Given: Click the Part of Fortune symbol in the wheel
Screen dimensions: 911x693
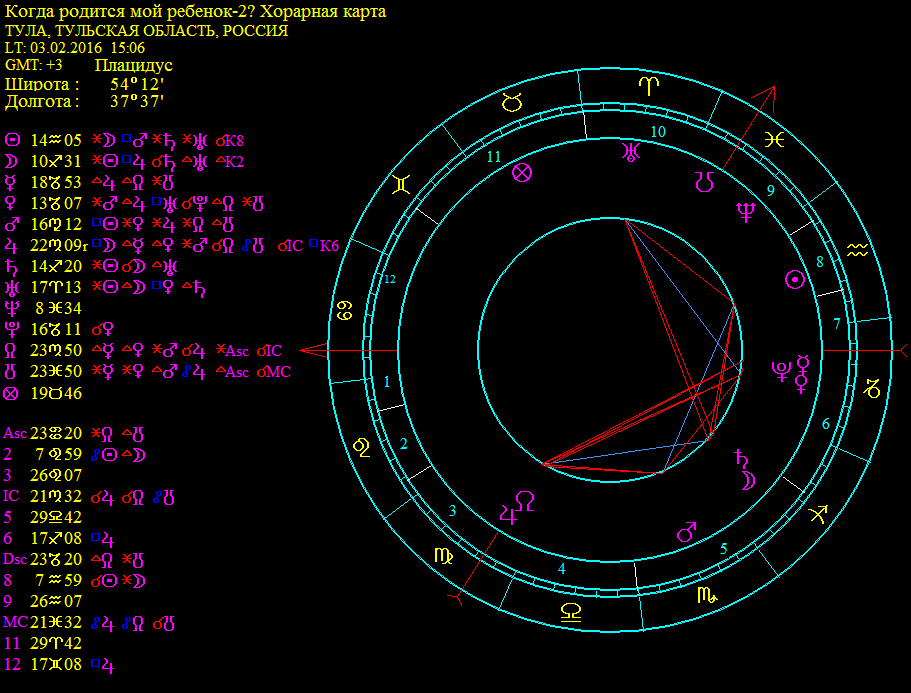Looking at the screenshot, I should [x=522, y=172].
